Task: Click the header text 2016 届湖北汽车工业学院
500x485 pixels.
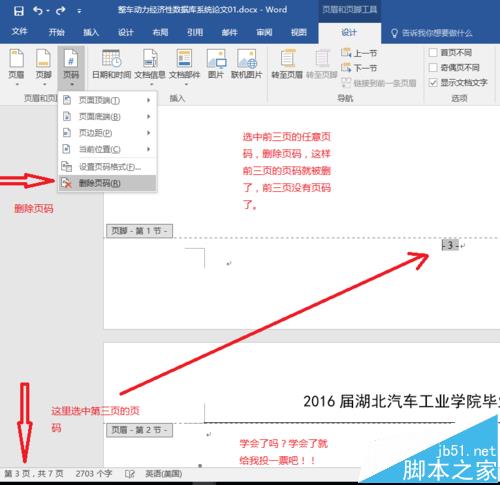Action: click(402, 401)
